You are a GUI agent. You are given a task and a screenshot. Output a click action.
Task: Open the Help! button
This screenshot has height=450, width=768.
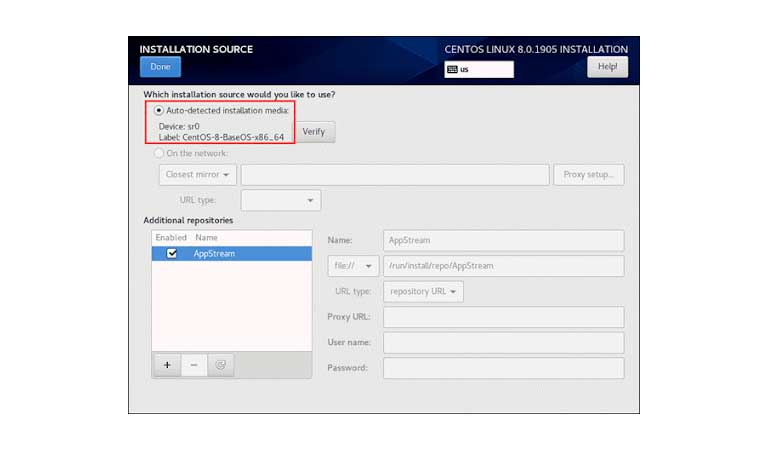tap(607, 67)
